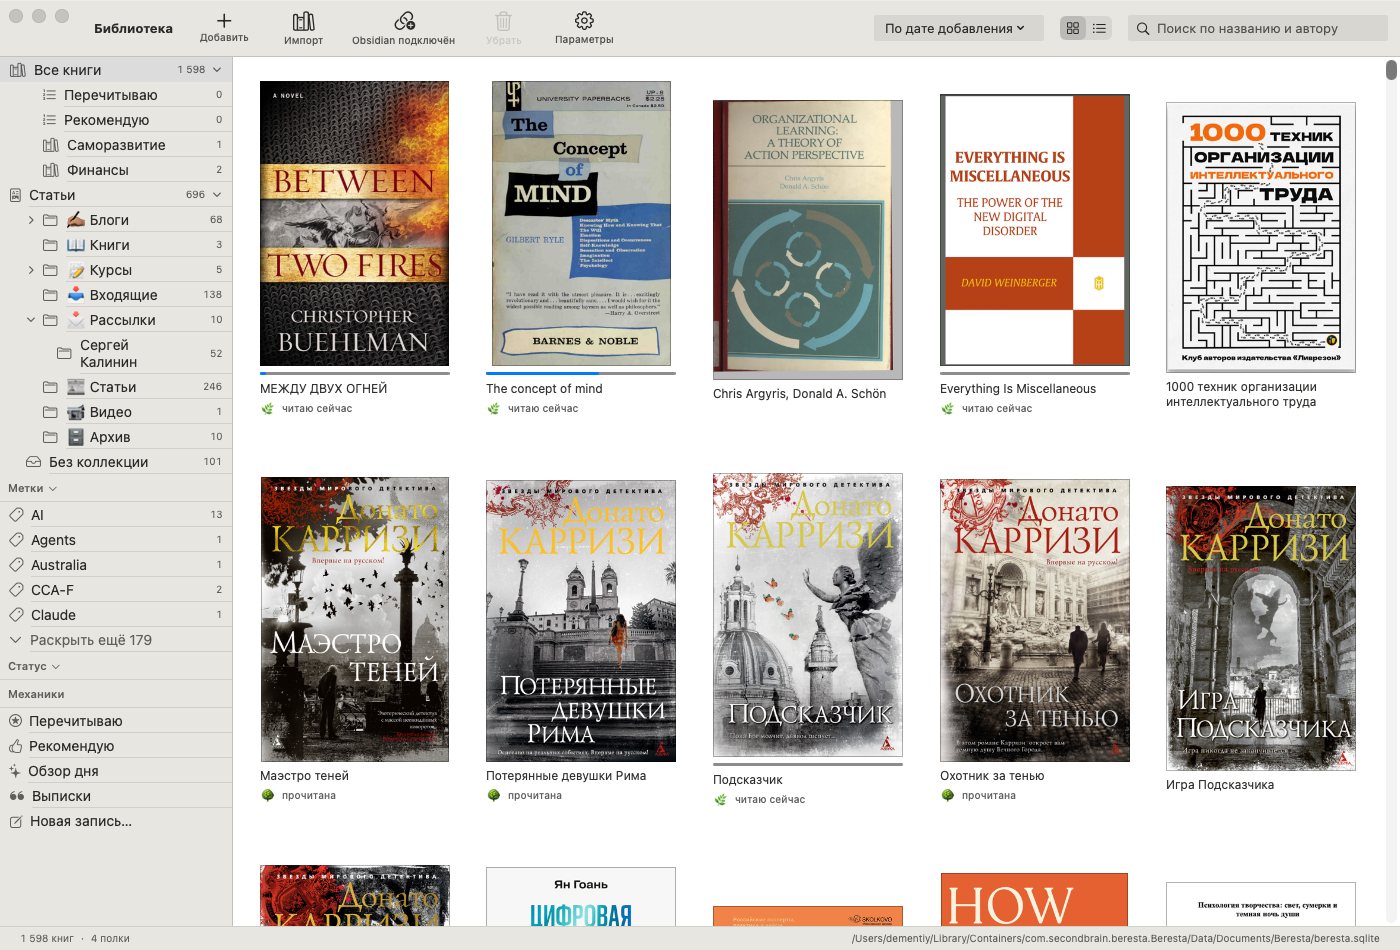
Task: Select the CCA-F tag
Action: tap(116, 590)
